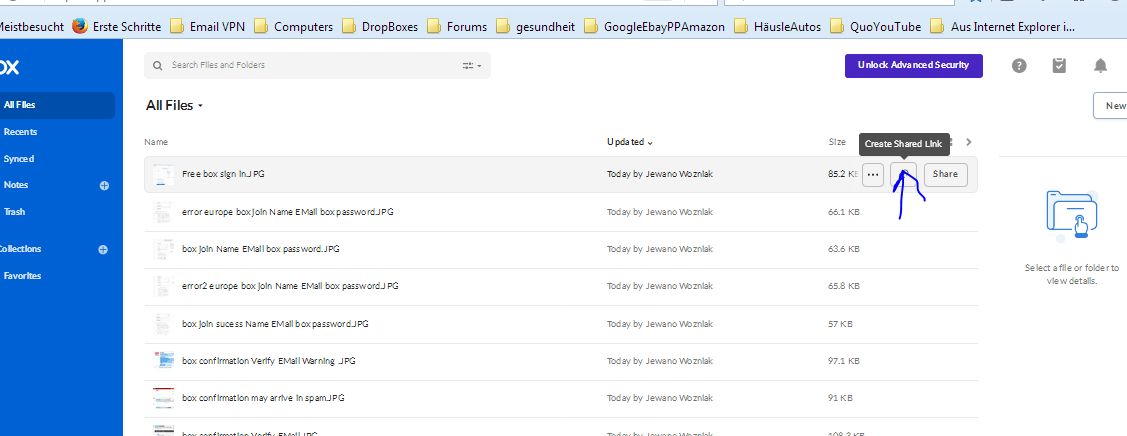
Task: Click thumbnail of error2 europe box Join file
Action: [x=164, y=286]
